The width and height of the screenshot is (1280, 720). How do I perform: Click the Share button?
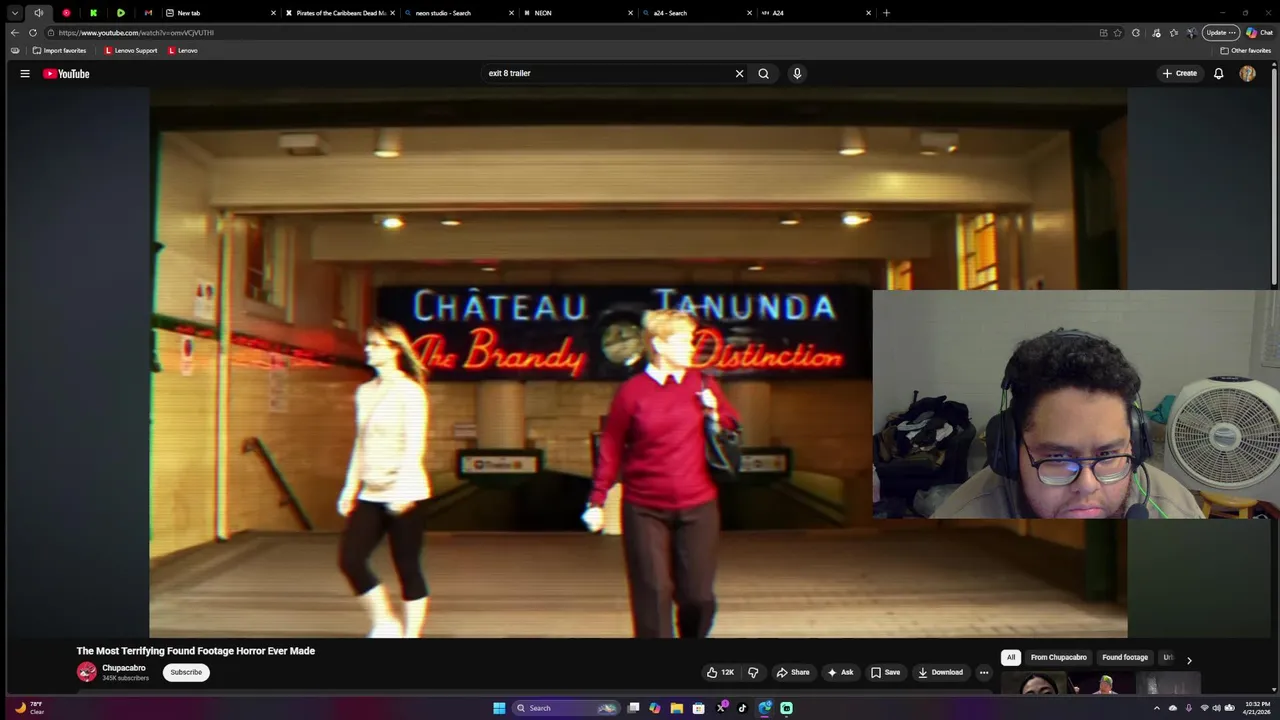point(793,672)
